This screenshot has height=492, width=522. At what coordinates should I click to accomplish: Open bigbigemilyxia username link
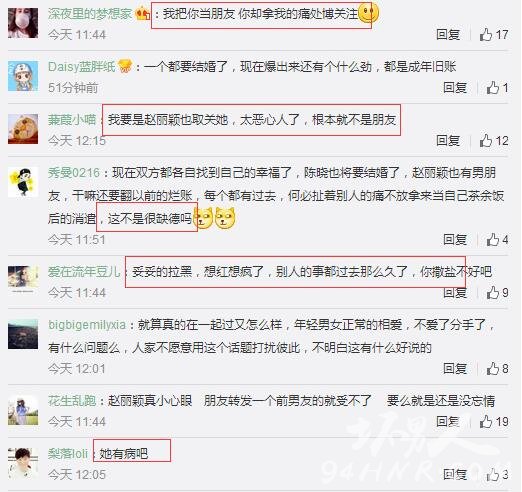pos(87,325)
